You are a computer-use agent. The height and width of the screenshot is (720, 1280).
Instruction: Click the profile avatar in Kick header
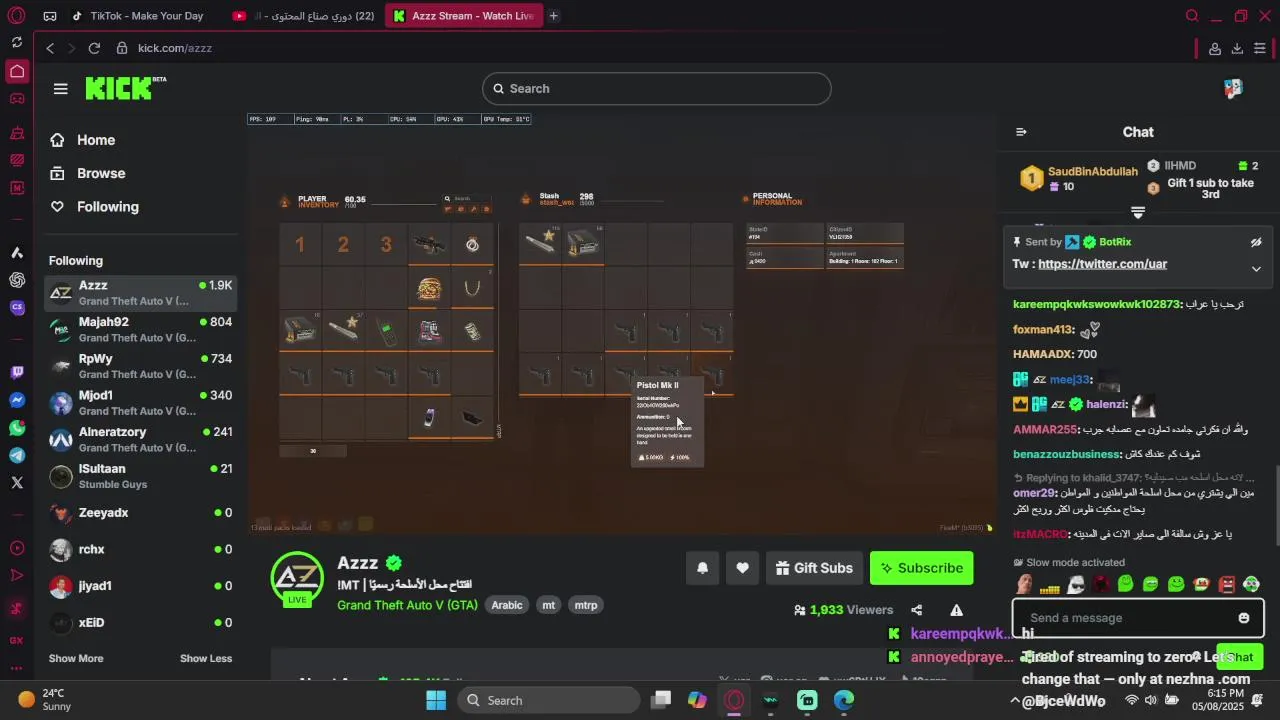click(1233, 88)
